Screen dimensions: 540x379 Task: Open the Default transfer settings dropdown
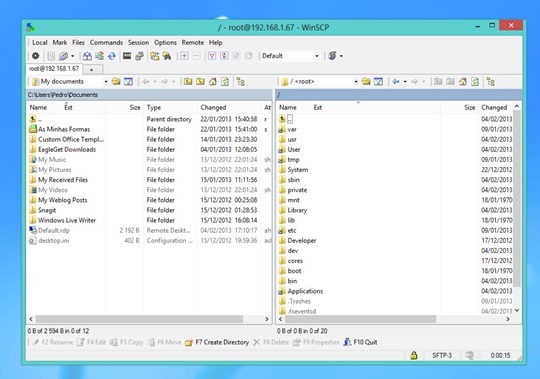tap(317, 56)
